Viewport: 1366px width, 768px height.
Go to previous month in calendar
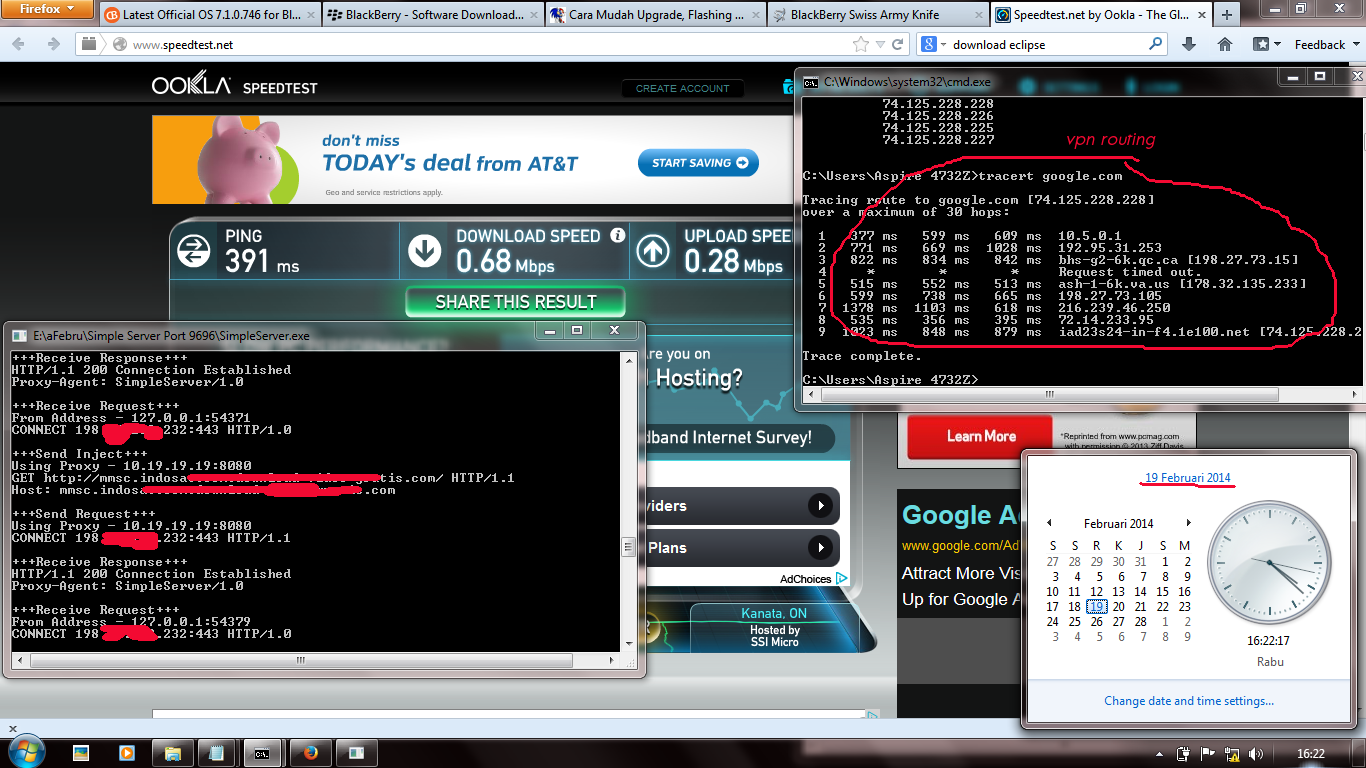[x=1049, y=523]
